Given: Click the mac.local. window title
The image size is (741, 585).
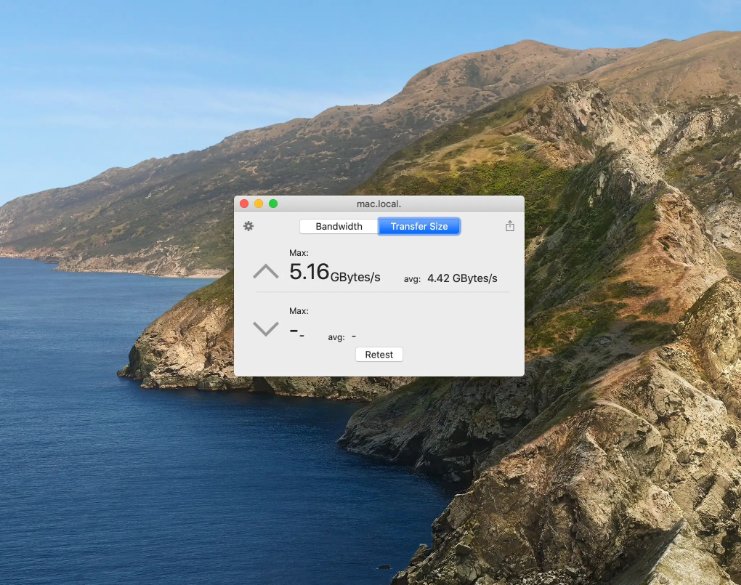Looking at the screenshot, I should pos(379,203).
